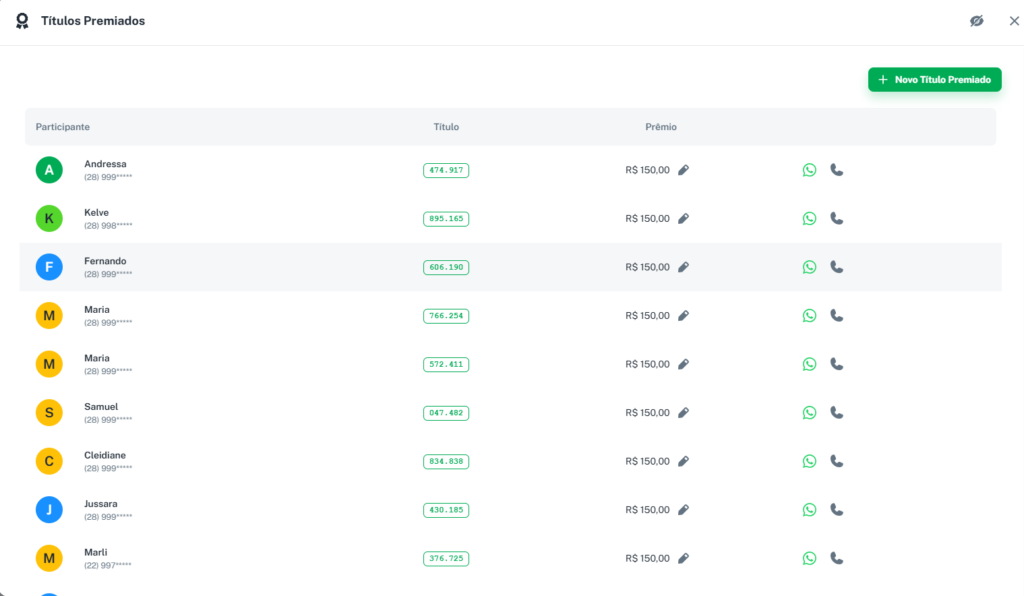Edit Andressa's R$ 150,00 prize
The width and height of the screenshot is (1024, 596).
click(684, 170)
